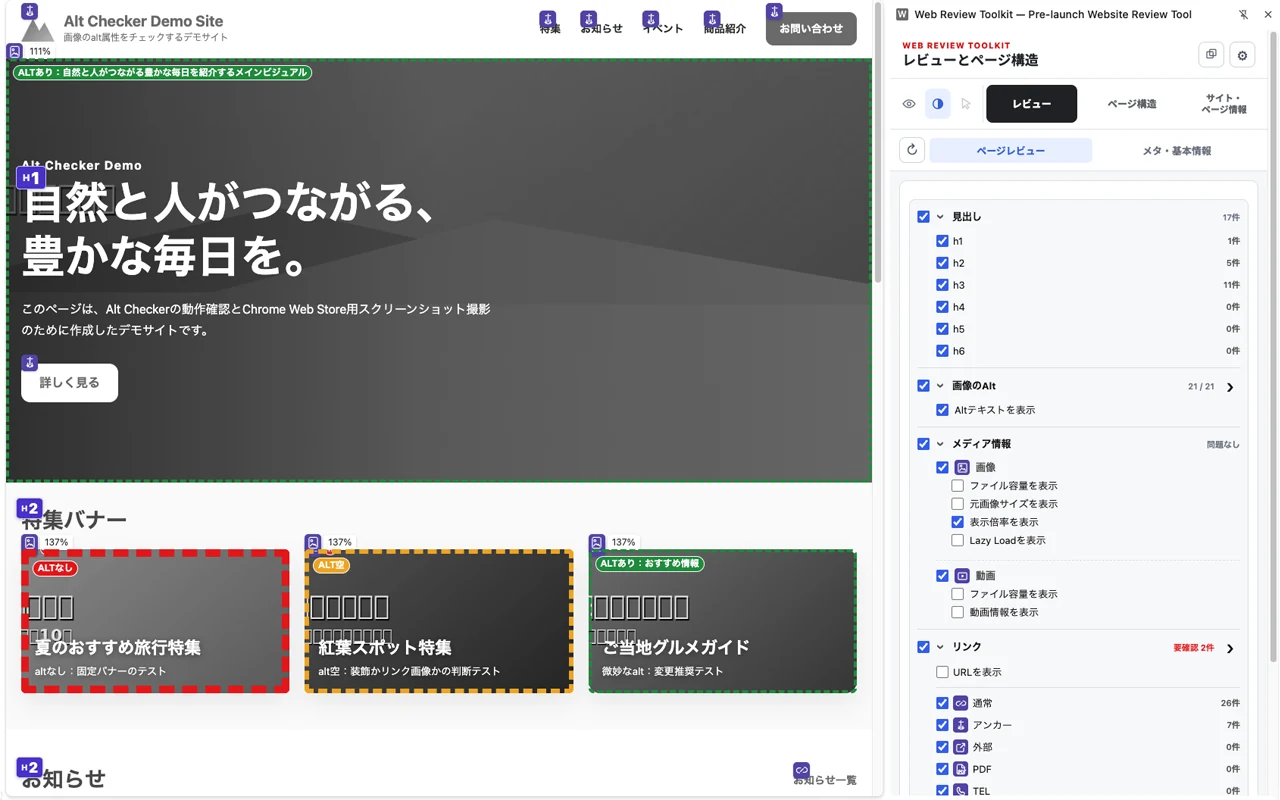
Task: Select the レビュー tab
Action: click(1032, 104)
